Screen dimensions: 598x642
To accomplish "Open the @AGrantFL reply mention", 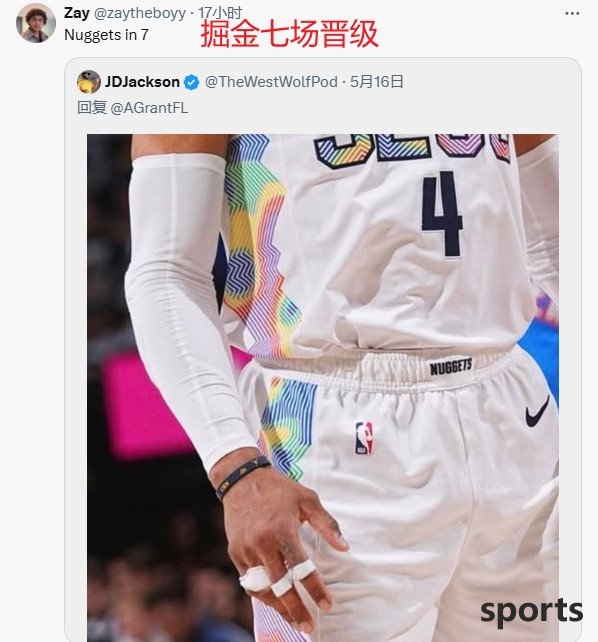I will (x=149, y=108).
